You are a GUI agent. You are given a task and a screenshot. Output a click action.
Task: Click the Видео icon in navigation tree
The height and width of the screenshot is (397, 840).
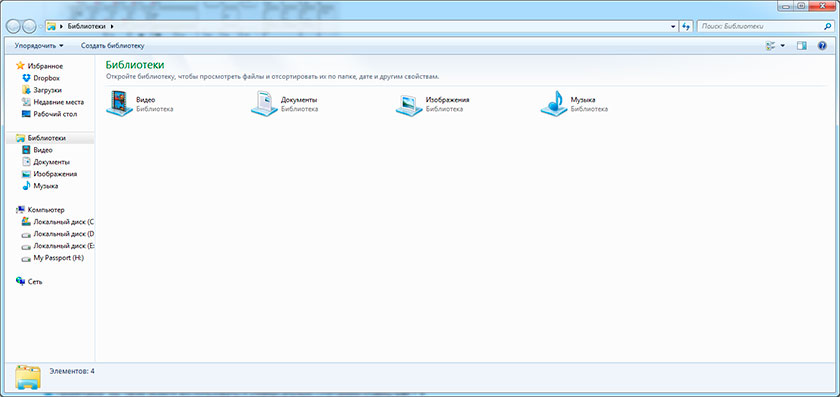tap(26, 150)
